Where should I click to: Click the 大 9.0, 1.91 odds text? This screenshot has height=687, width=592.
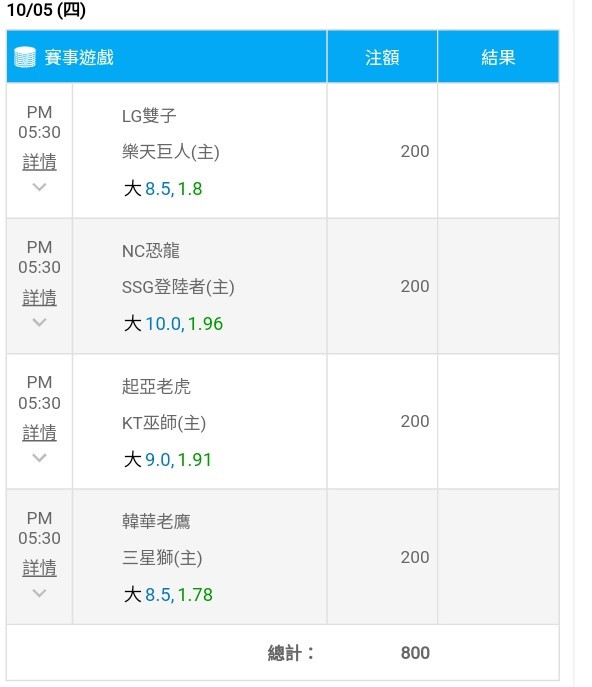(x=168, y=460)
